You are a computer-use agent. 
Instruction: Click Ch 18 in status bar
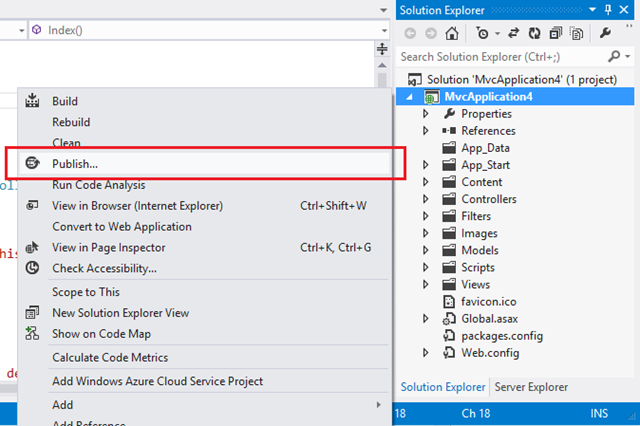pyautogui.click(x=476, y=413)
